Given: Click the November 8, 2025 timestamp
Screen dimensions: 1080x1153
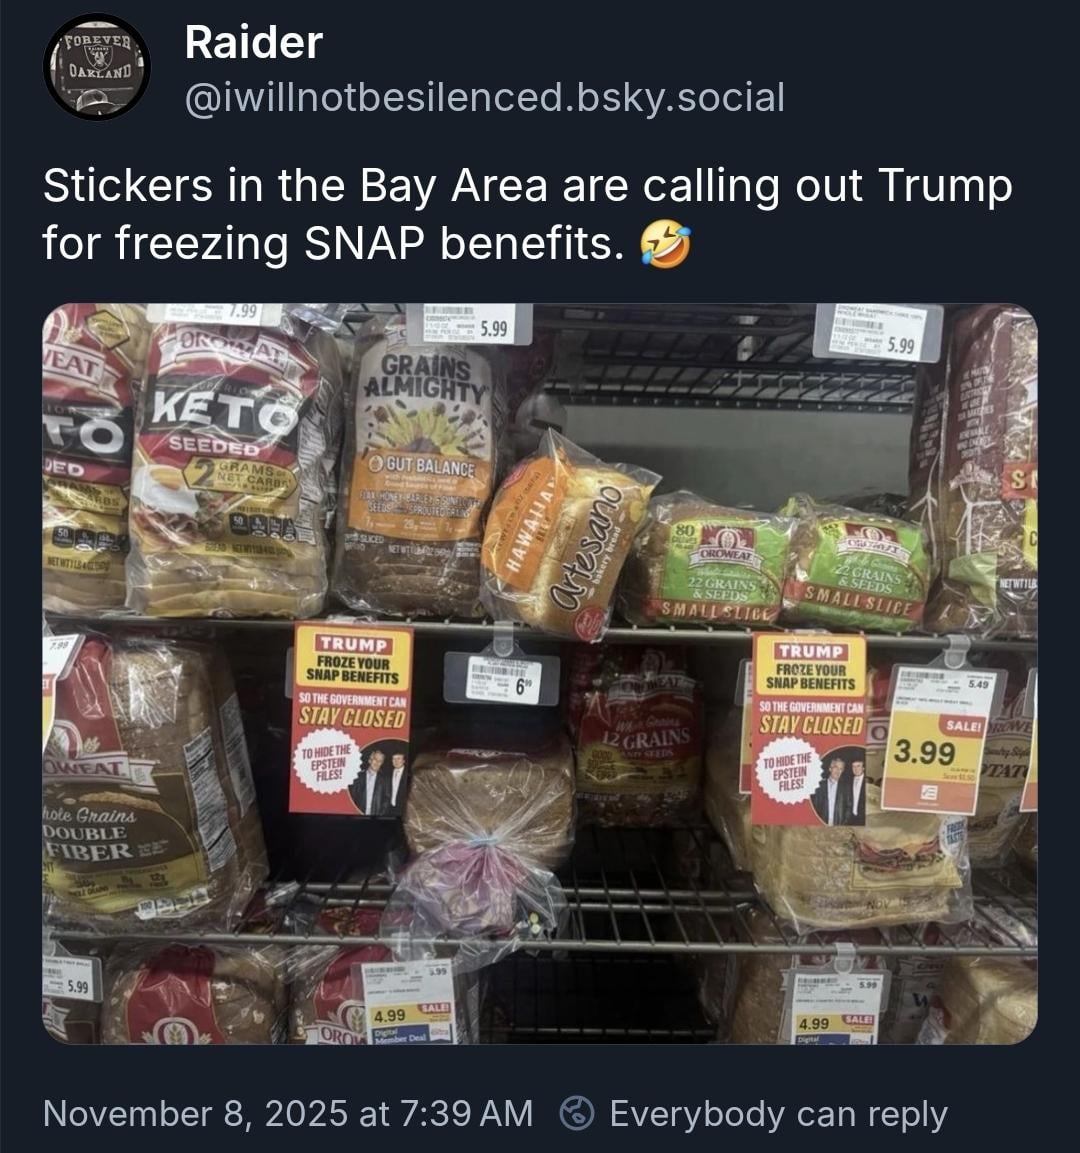Looking at the screenshot, I should coord(288,1113).
